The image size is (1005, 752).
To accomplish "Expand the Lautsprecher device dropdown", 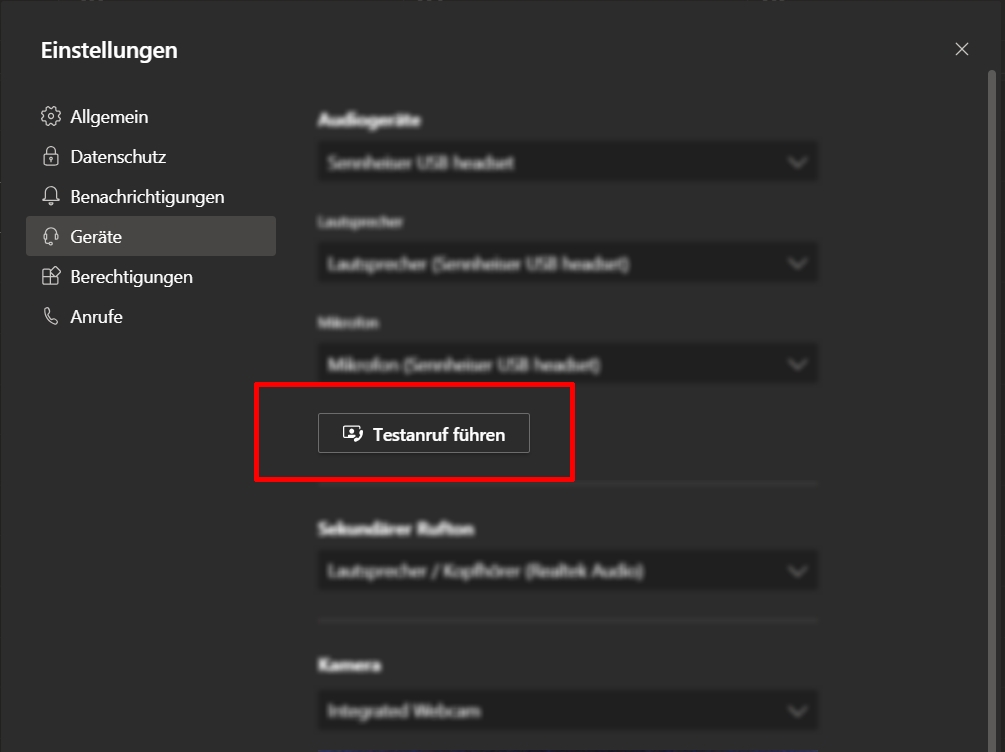I will 568,263.
